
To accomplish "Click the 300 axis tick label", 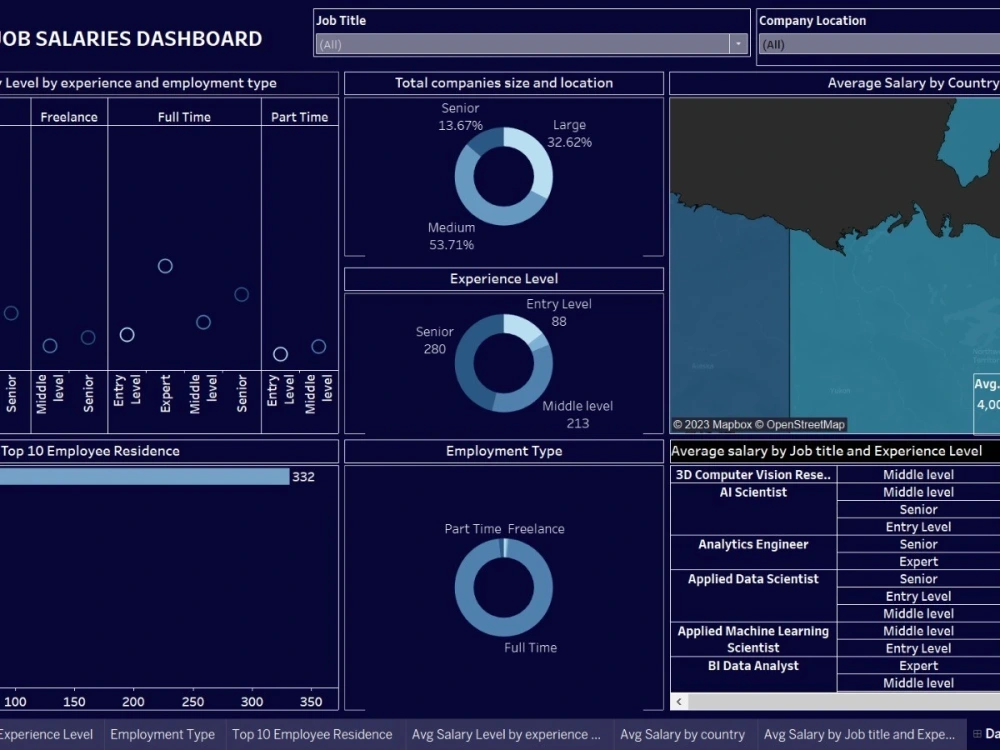I will pyautogui.click(x=252, y=702).
